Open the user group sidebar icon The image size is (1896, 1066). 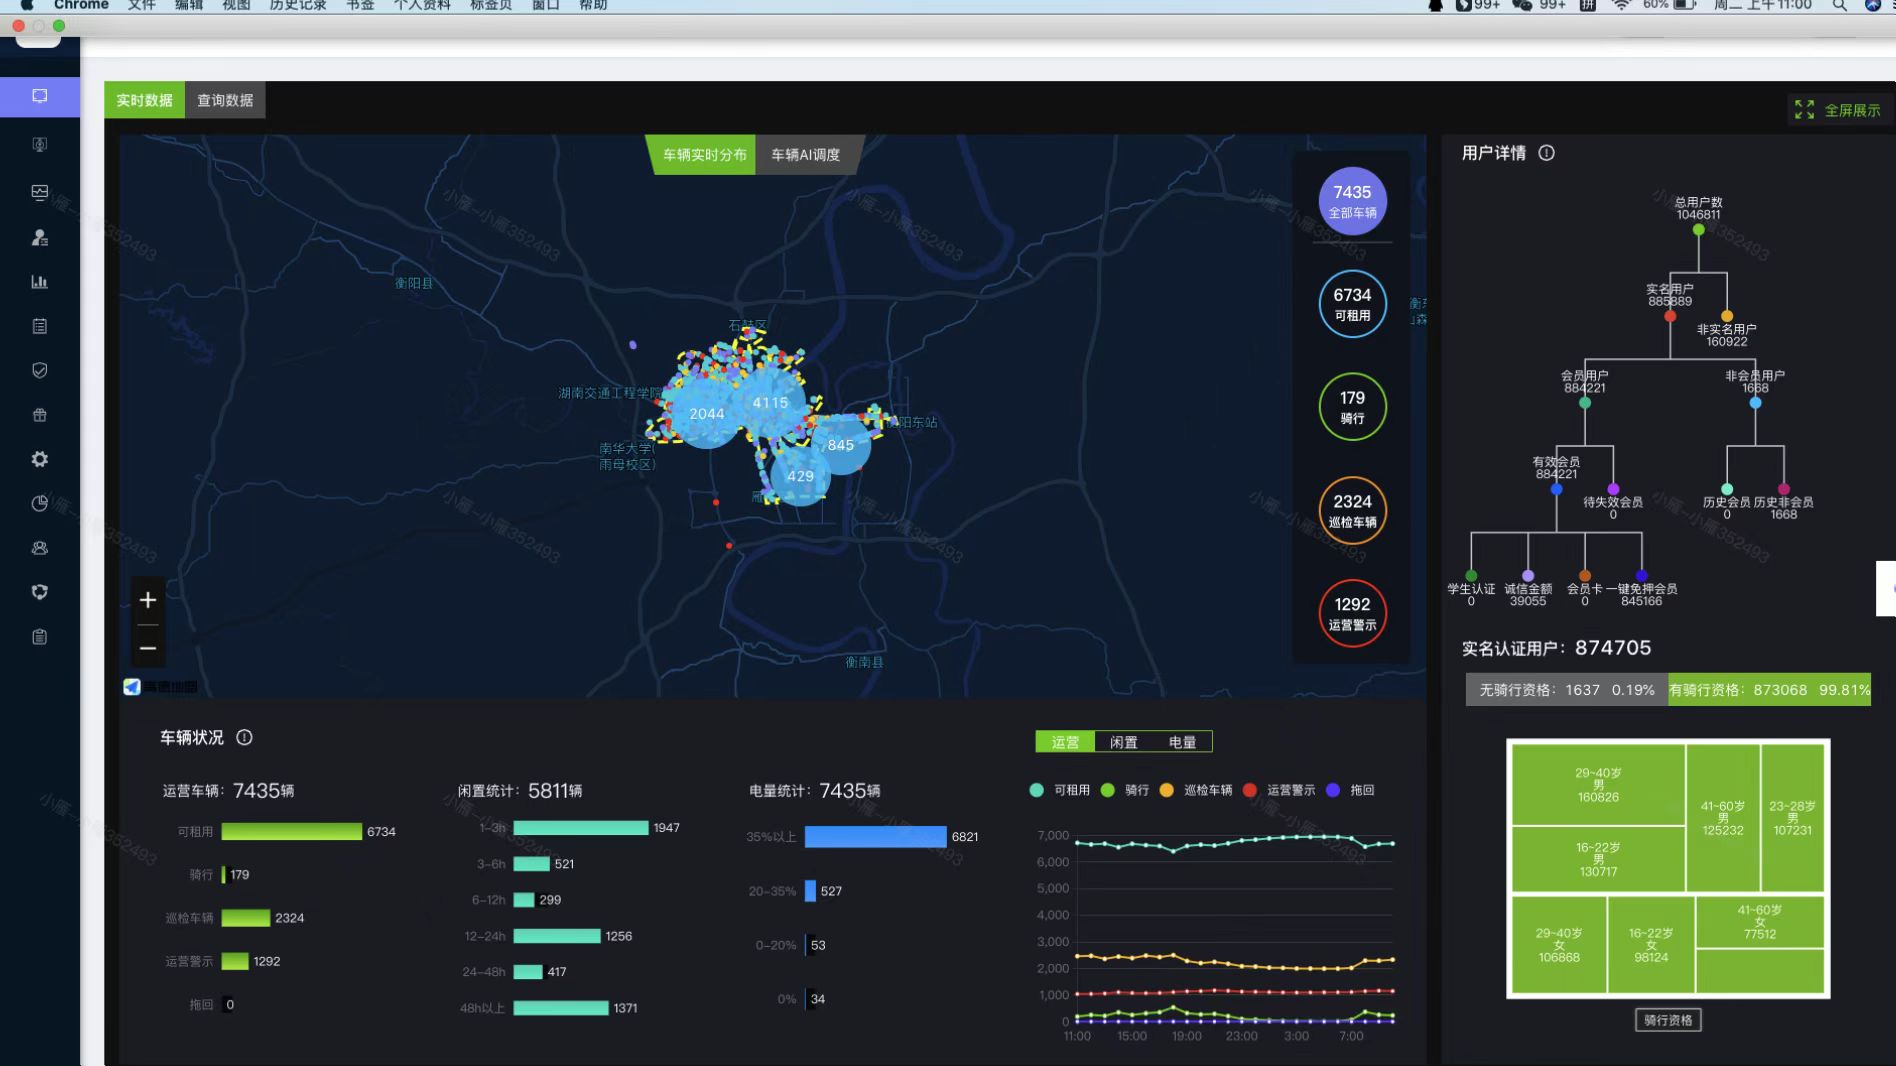tap(40, 548)
